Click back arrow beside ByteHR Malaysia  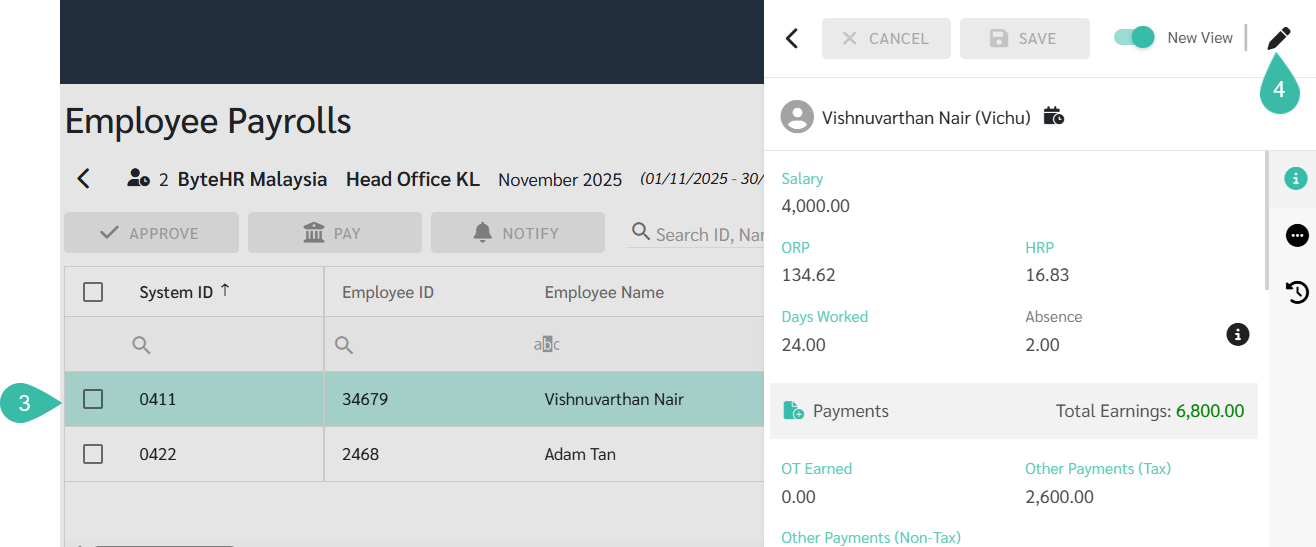coord(84,179)
